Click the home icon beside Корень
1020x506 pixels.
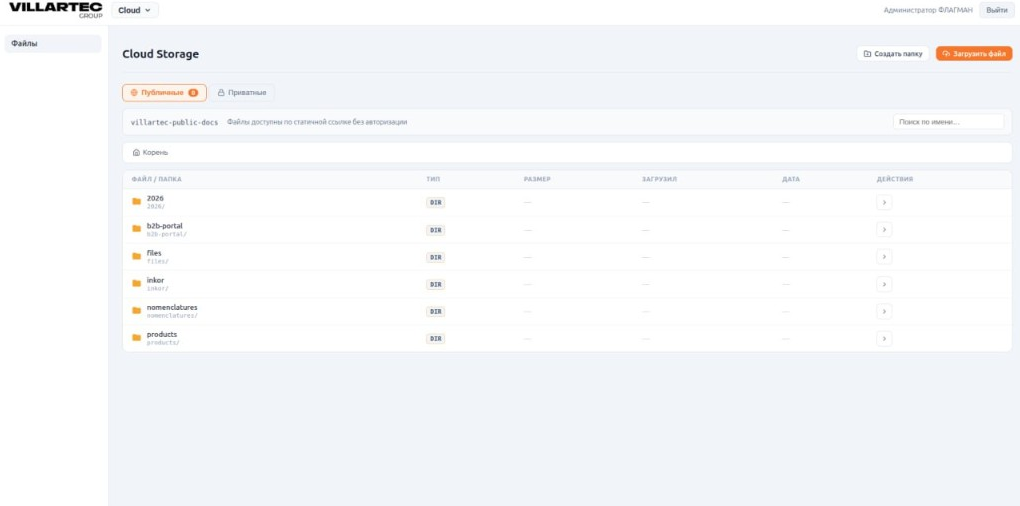coord(136,152)
